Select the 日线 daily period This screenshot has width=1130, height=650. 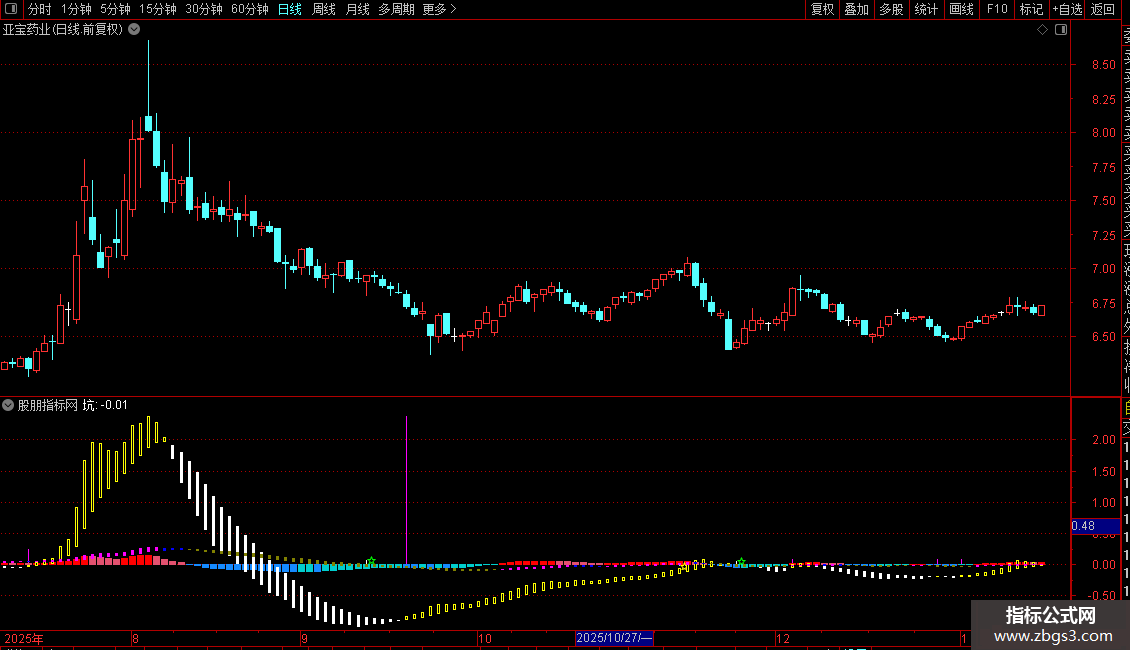click(290, 9)
